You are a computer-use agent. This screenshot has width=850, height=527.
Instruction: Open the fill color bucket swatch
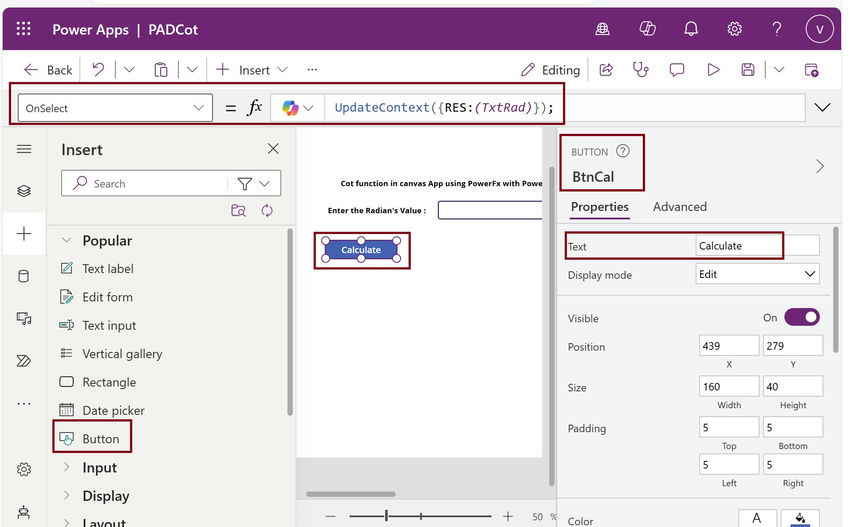(800, 518)
